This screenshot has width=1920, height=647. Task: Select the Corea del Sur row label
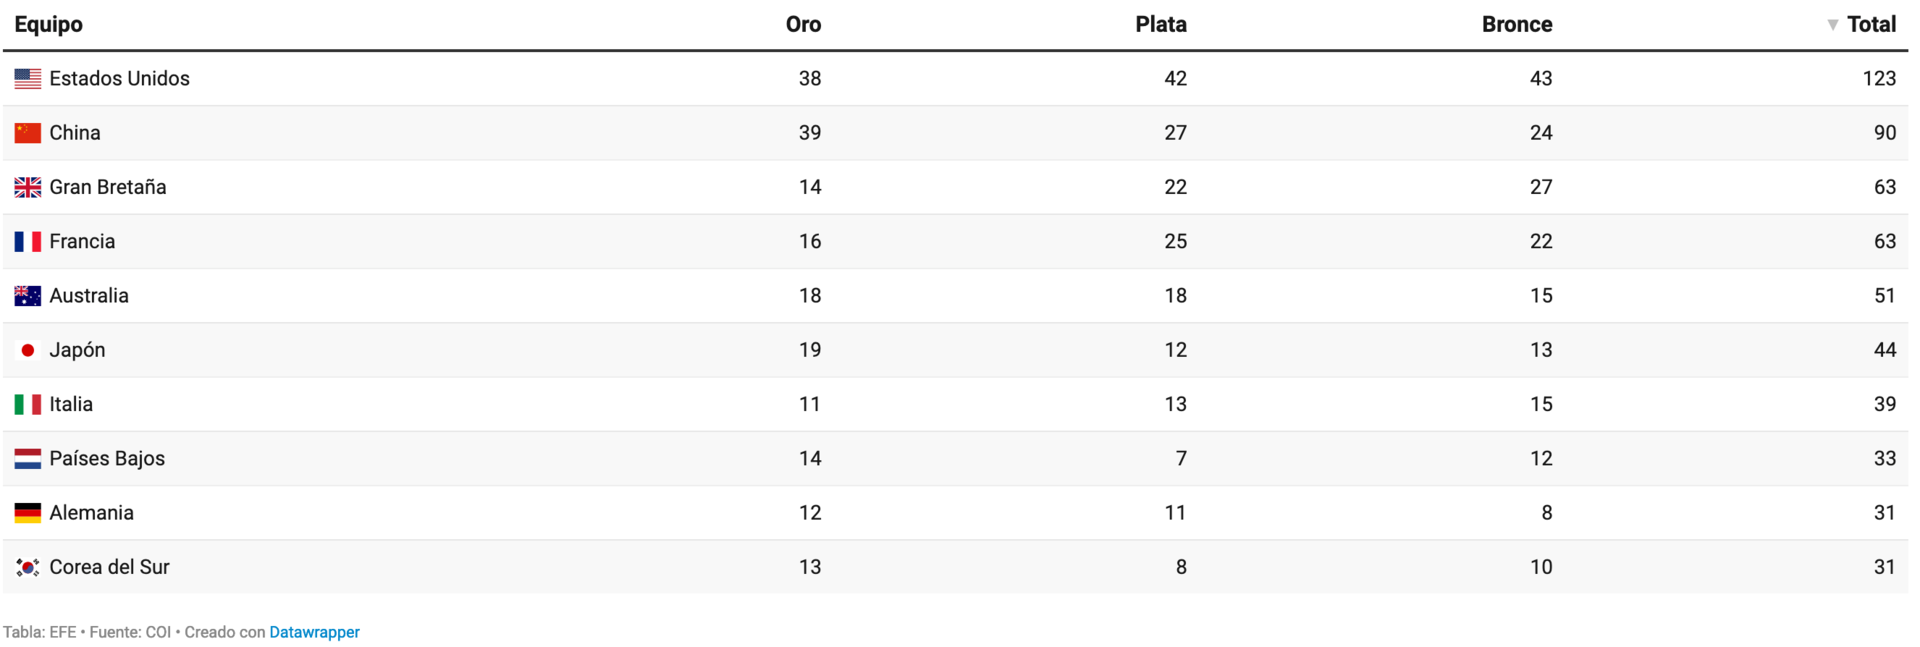pyautogui.click(x=109, y=567)
